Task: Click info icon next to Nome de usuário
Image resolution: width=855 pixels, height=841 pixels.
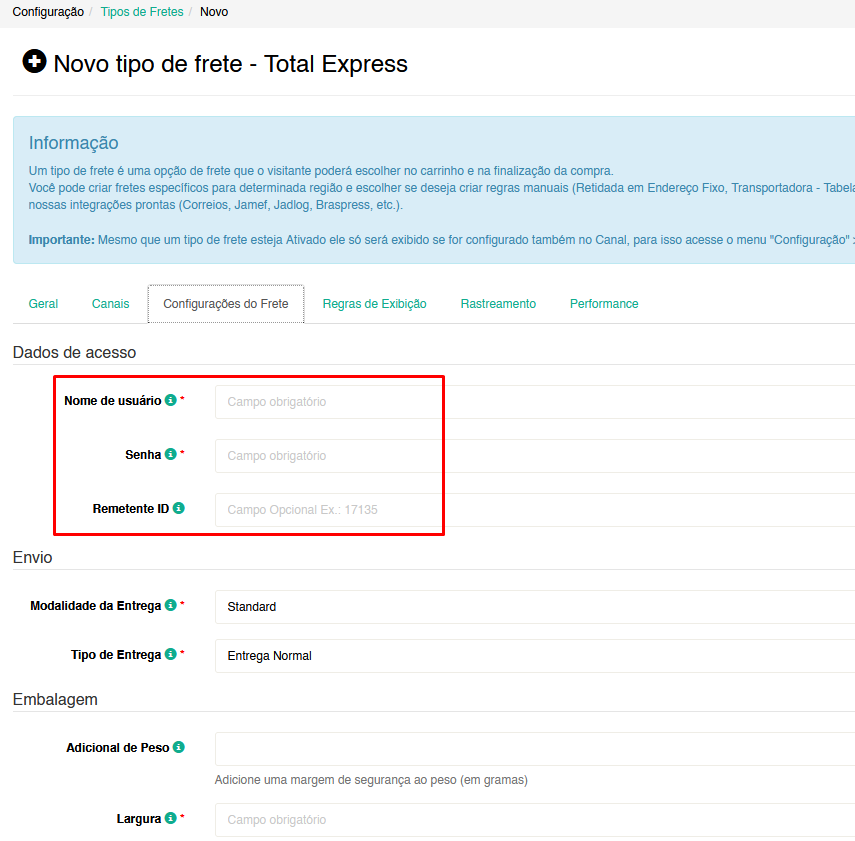Action: tap(171, 400)
